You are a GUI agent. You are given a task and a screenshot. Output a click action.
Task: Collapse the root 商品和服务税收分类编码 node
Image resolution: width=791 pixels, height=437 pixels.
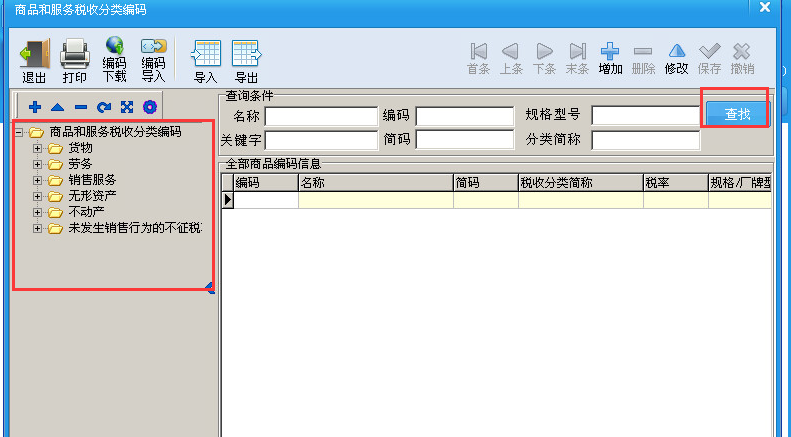click(x=20, y=132)
